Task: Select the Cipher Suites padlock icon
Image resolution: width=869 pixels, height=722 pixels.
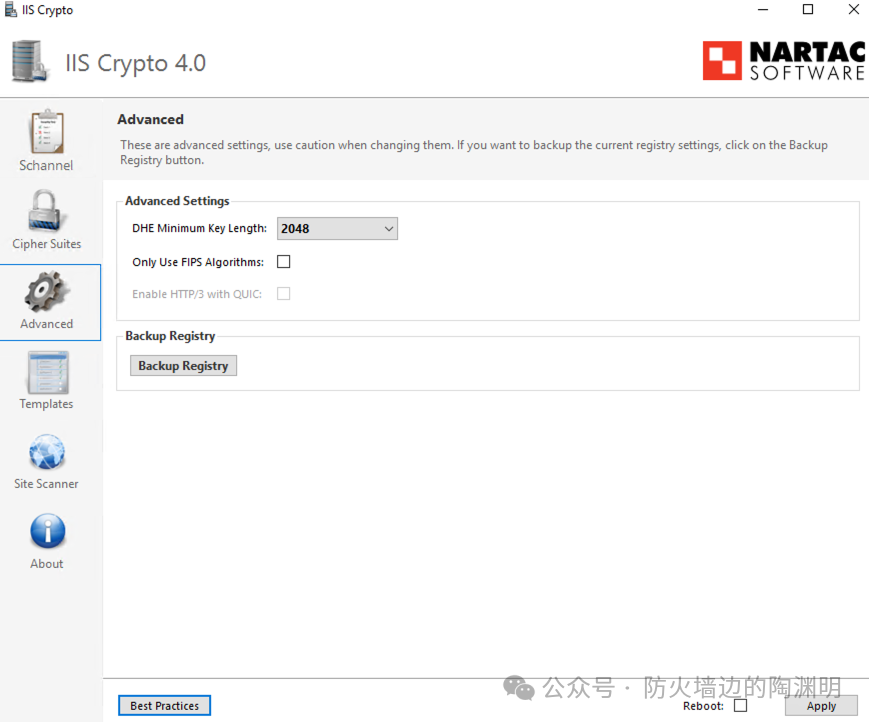Action: coord(46,211)
